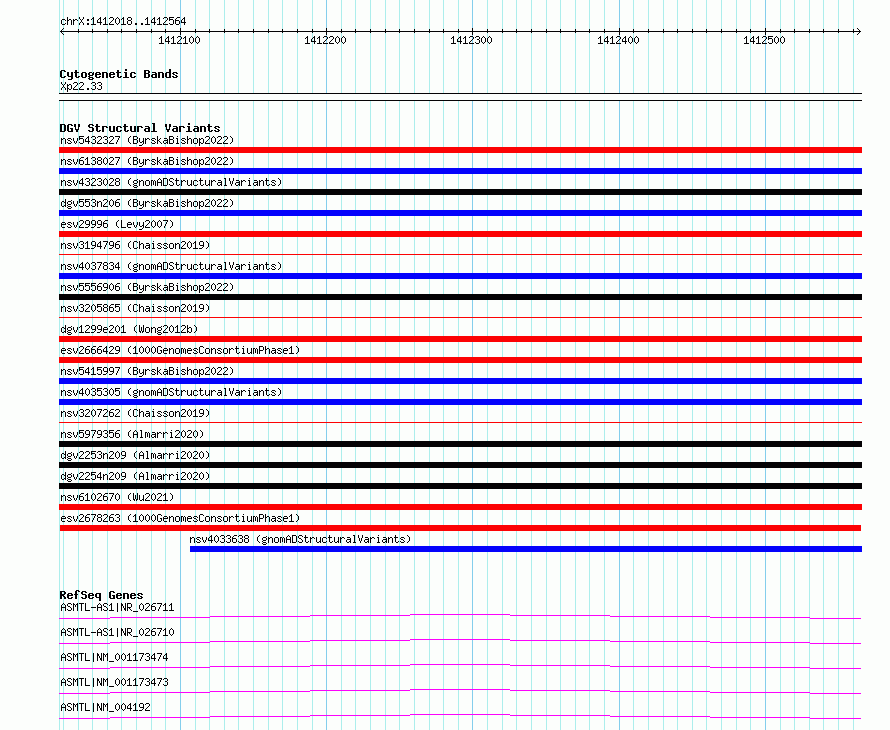Open the RefSeq Genes track header
The height and width of the screenshot is (730, 890).
pyautogui.click(x=101, y=595)
